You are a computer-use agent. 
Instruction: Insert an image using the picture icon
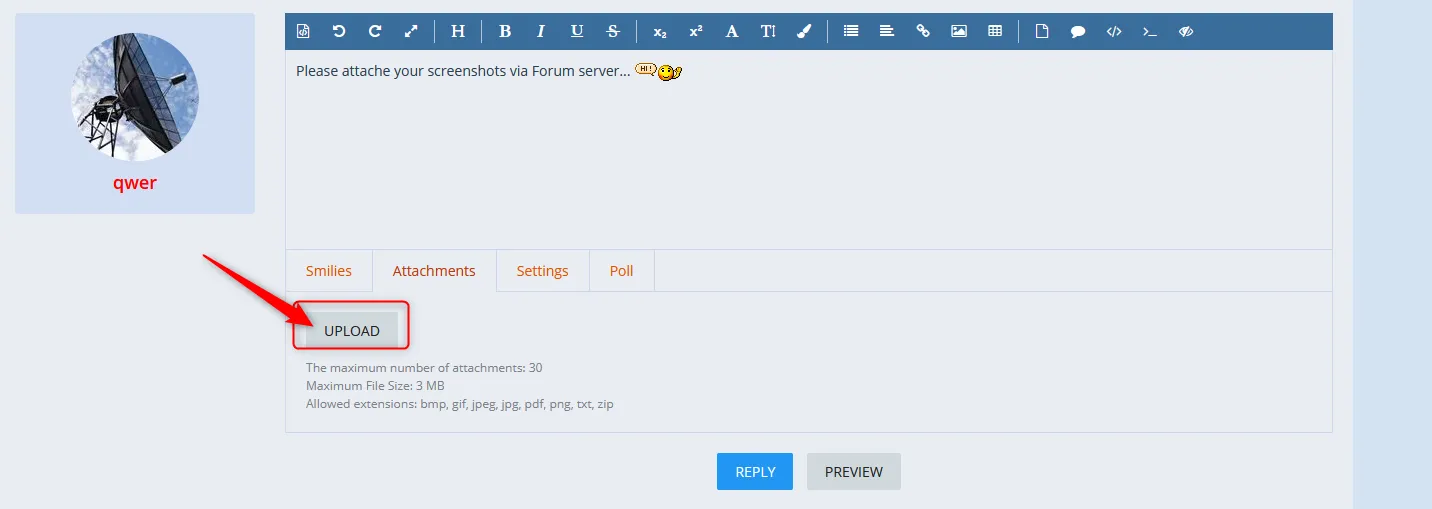click(959, 31)
